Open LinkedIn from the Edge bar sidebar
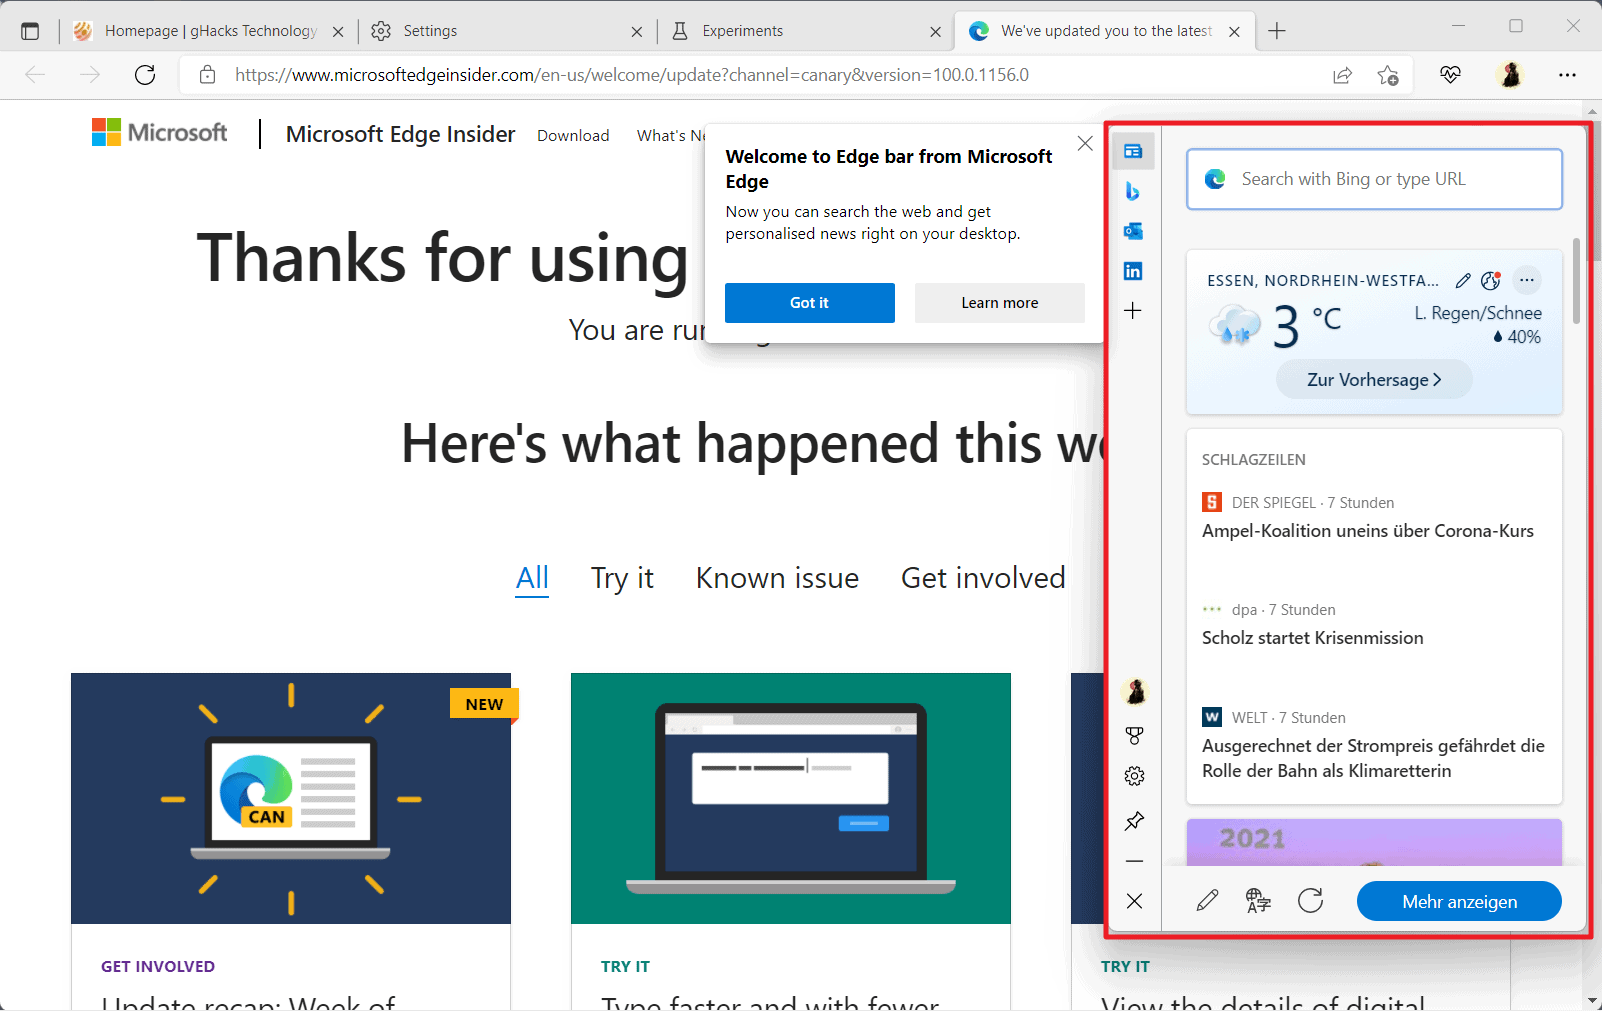 pos(1134,270)
